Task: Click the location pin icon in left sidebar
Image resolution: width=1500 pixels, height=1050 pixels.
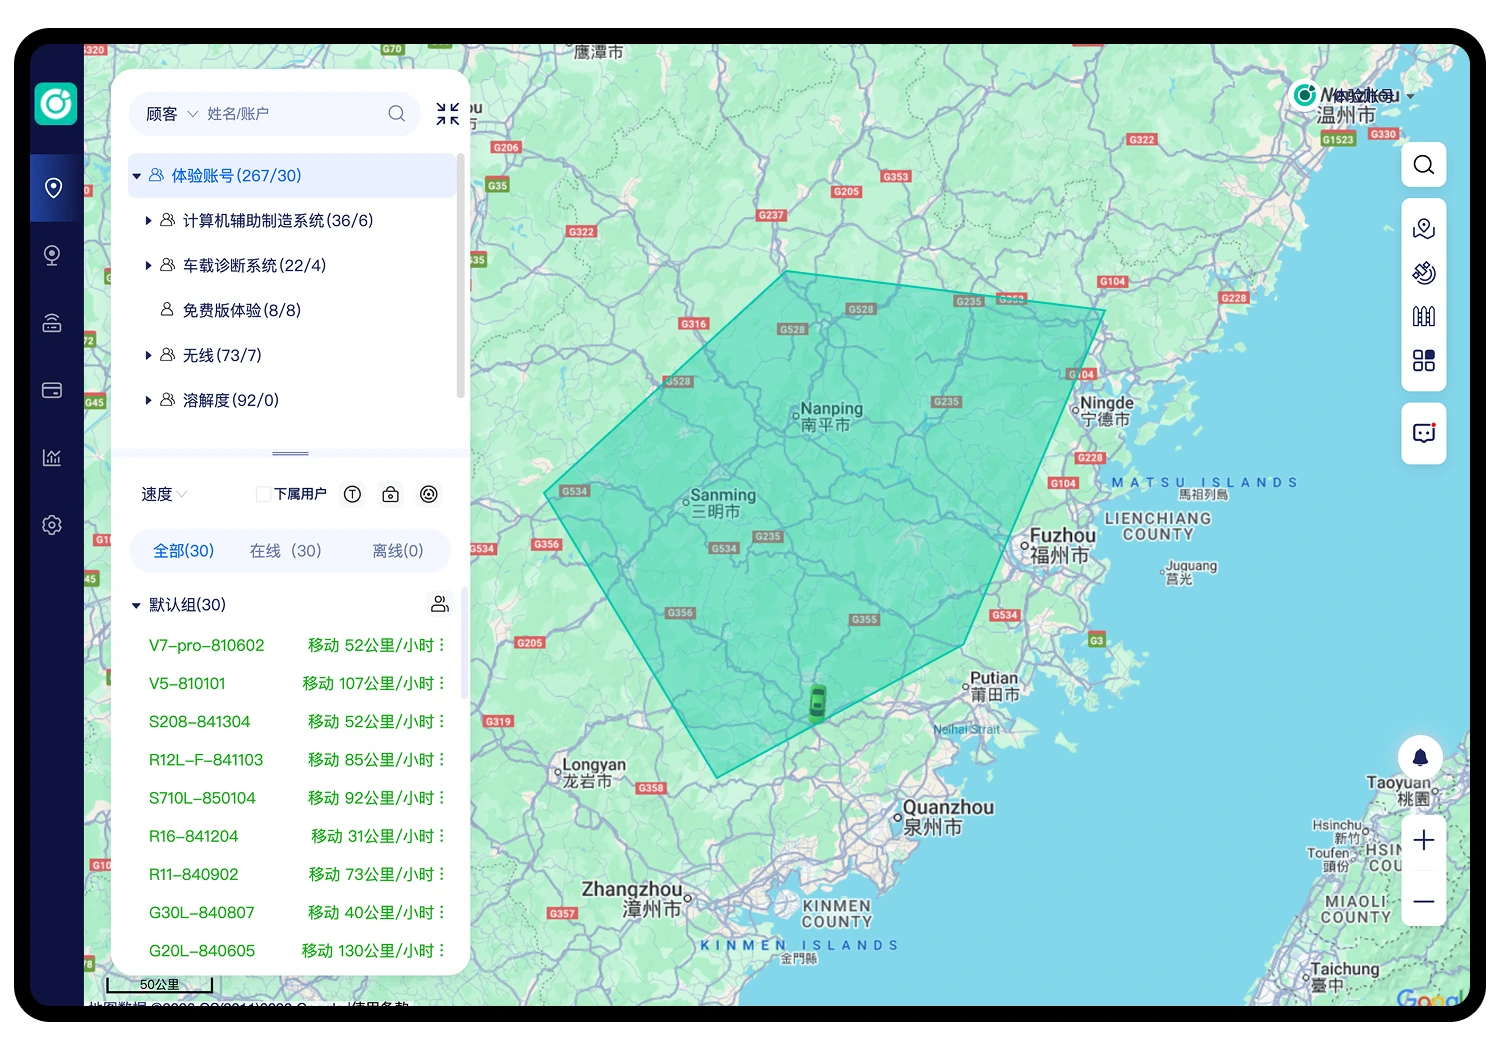Action: 54,188
